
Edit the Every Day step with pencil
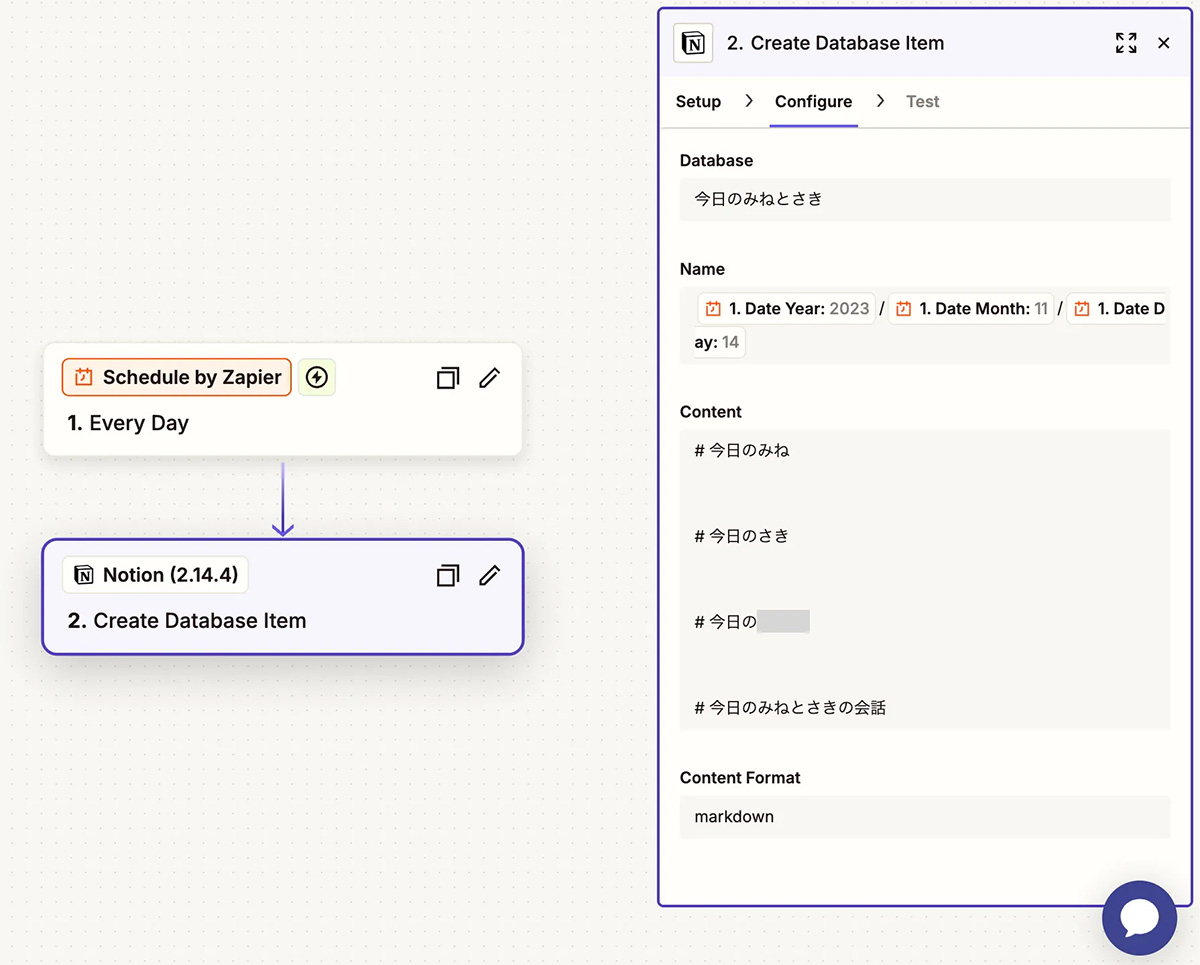pyautogui.click(x=489, y=378)
